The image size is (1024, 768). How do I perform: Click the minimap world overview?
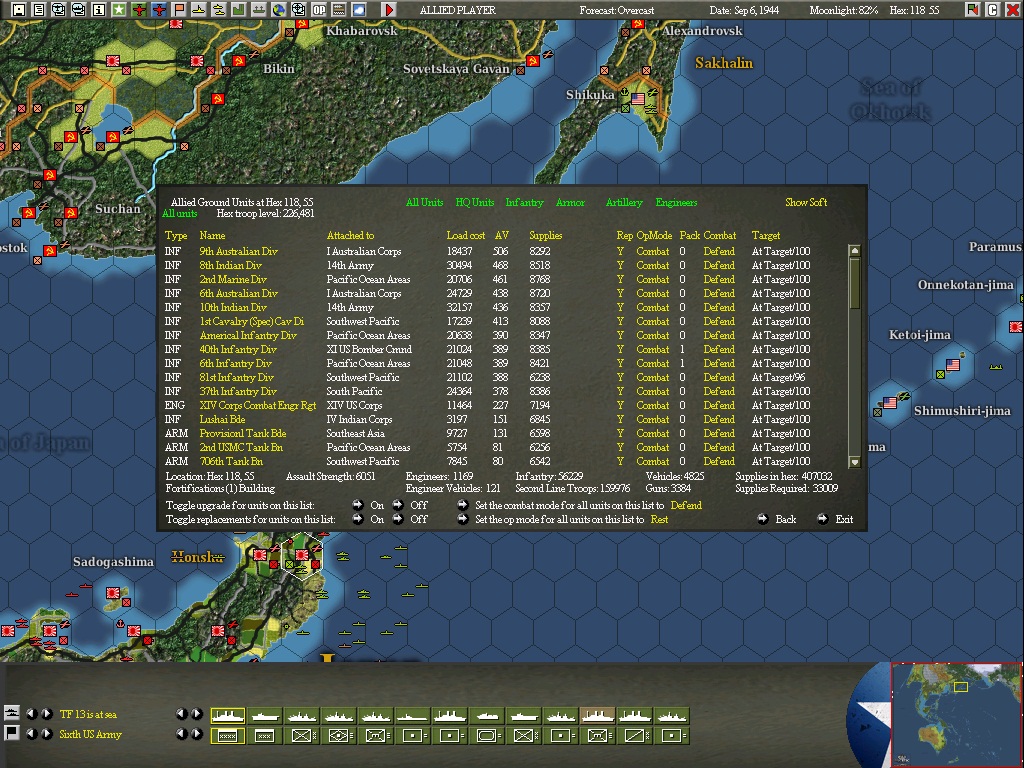tap(957, 714)
